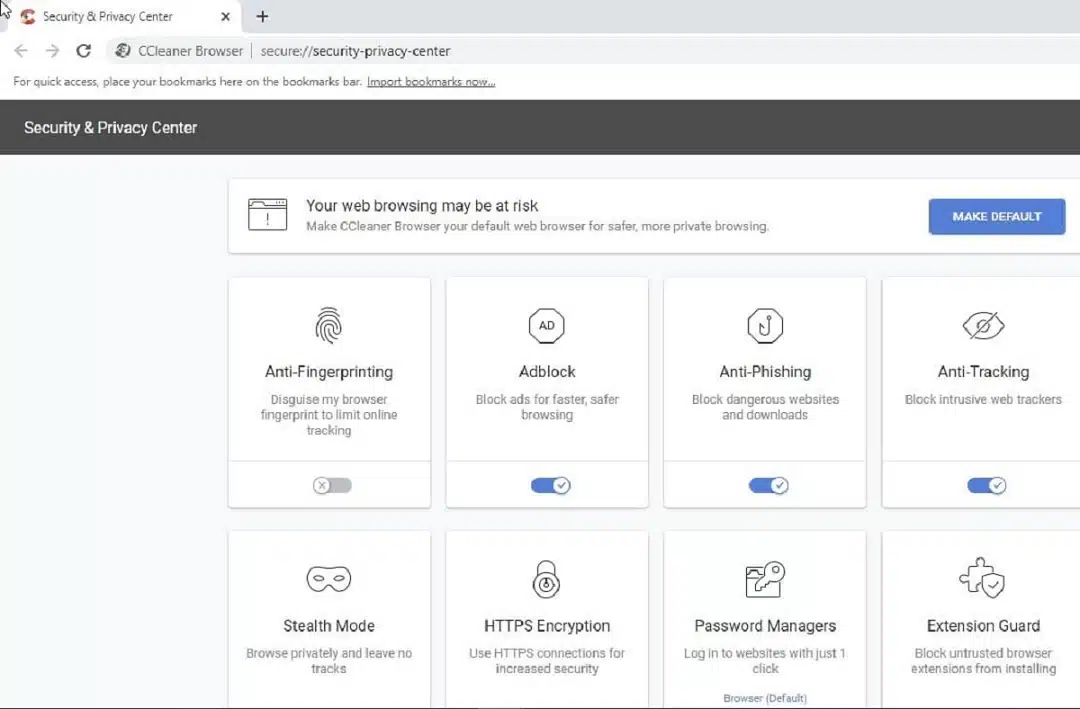Click the Anti-Phishing hook icon
The width and height of the screenshot is (1080, 709).
point(765,325)
